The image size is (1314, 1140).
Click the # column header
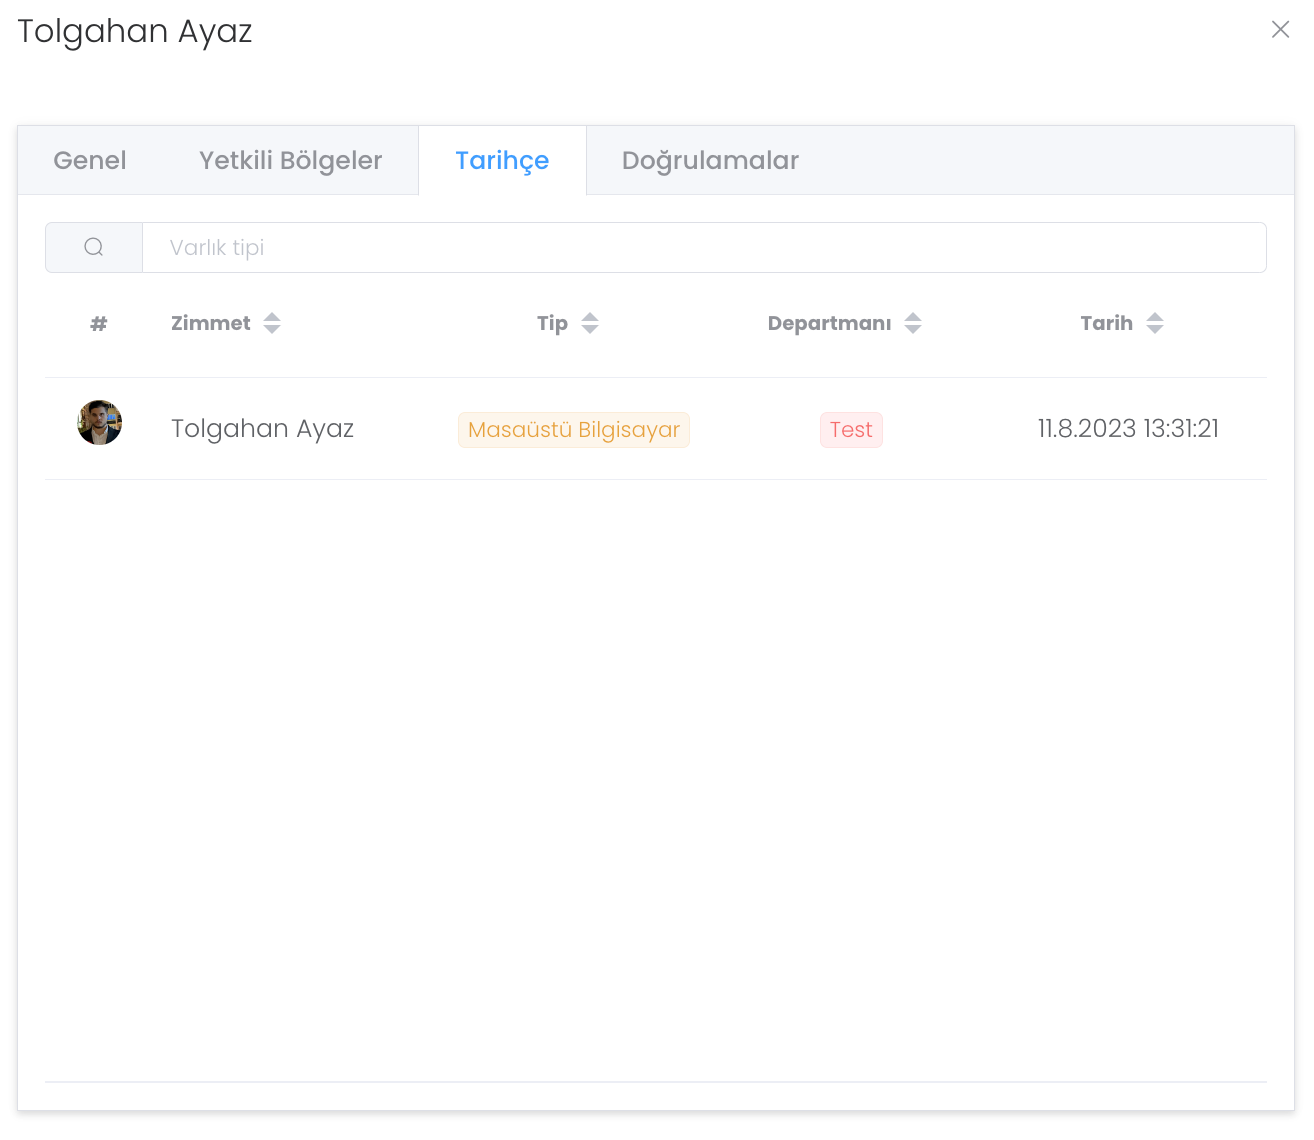(98, 323)
